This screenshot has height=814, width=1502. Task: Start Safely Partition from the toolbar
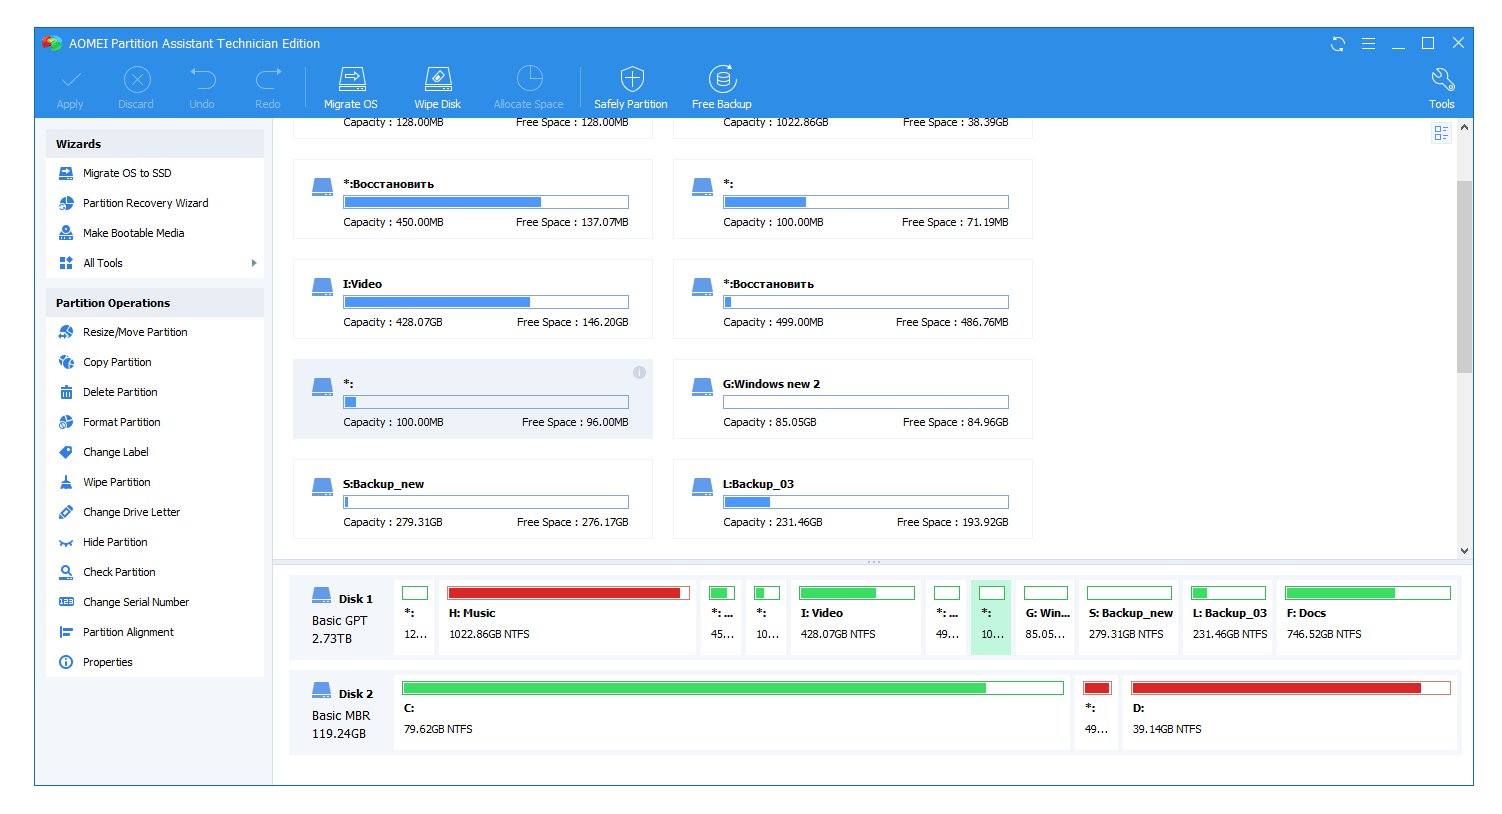point(631,88)
